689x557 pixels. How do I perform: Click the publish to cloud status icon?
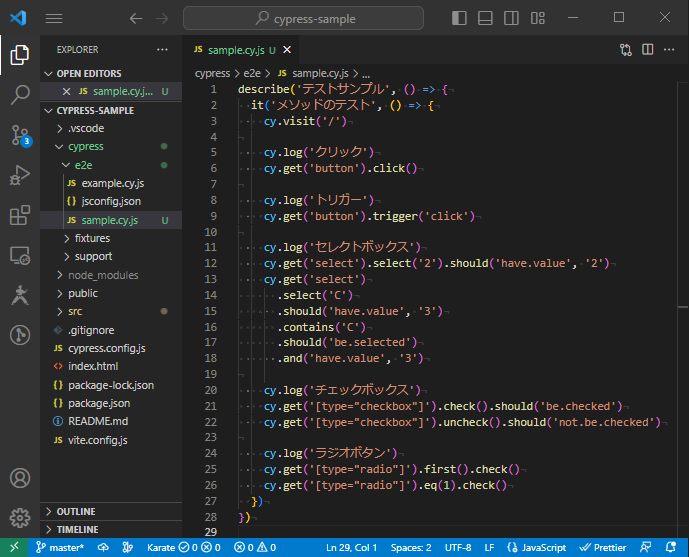point(103,547)
